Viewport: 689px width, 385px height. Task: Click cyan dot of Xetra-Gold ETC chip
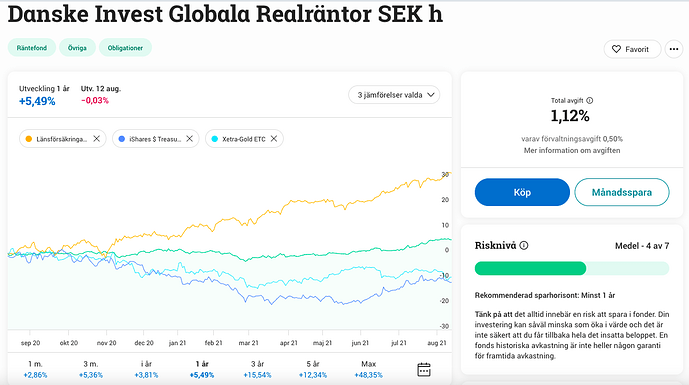click(215, 139)
